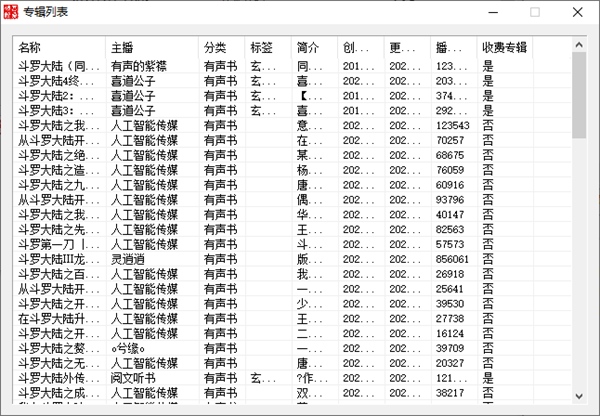Minimize the 专辑列表 window
This screenshot has height=416, width=600.
[x=489, y=13]
